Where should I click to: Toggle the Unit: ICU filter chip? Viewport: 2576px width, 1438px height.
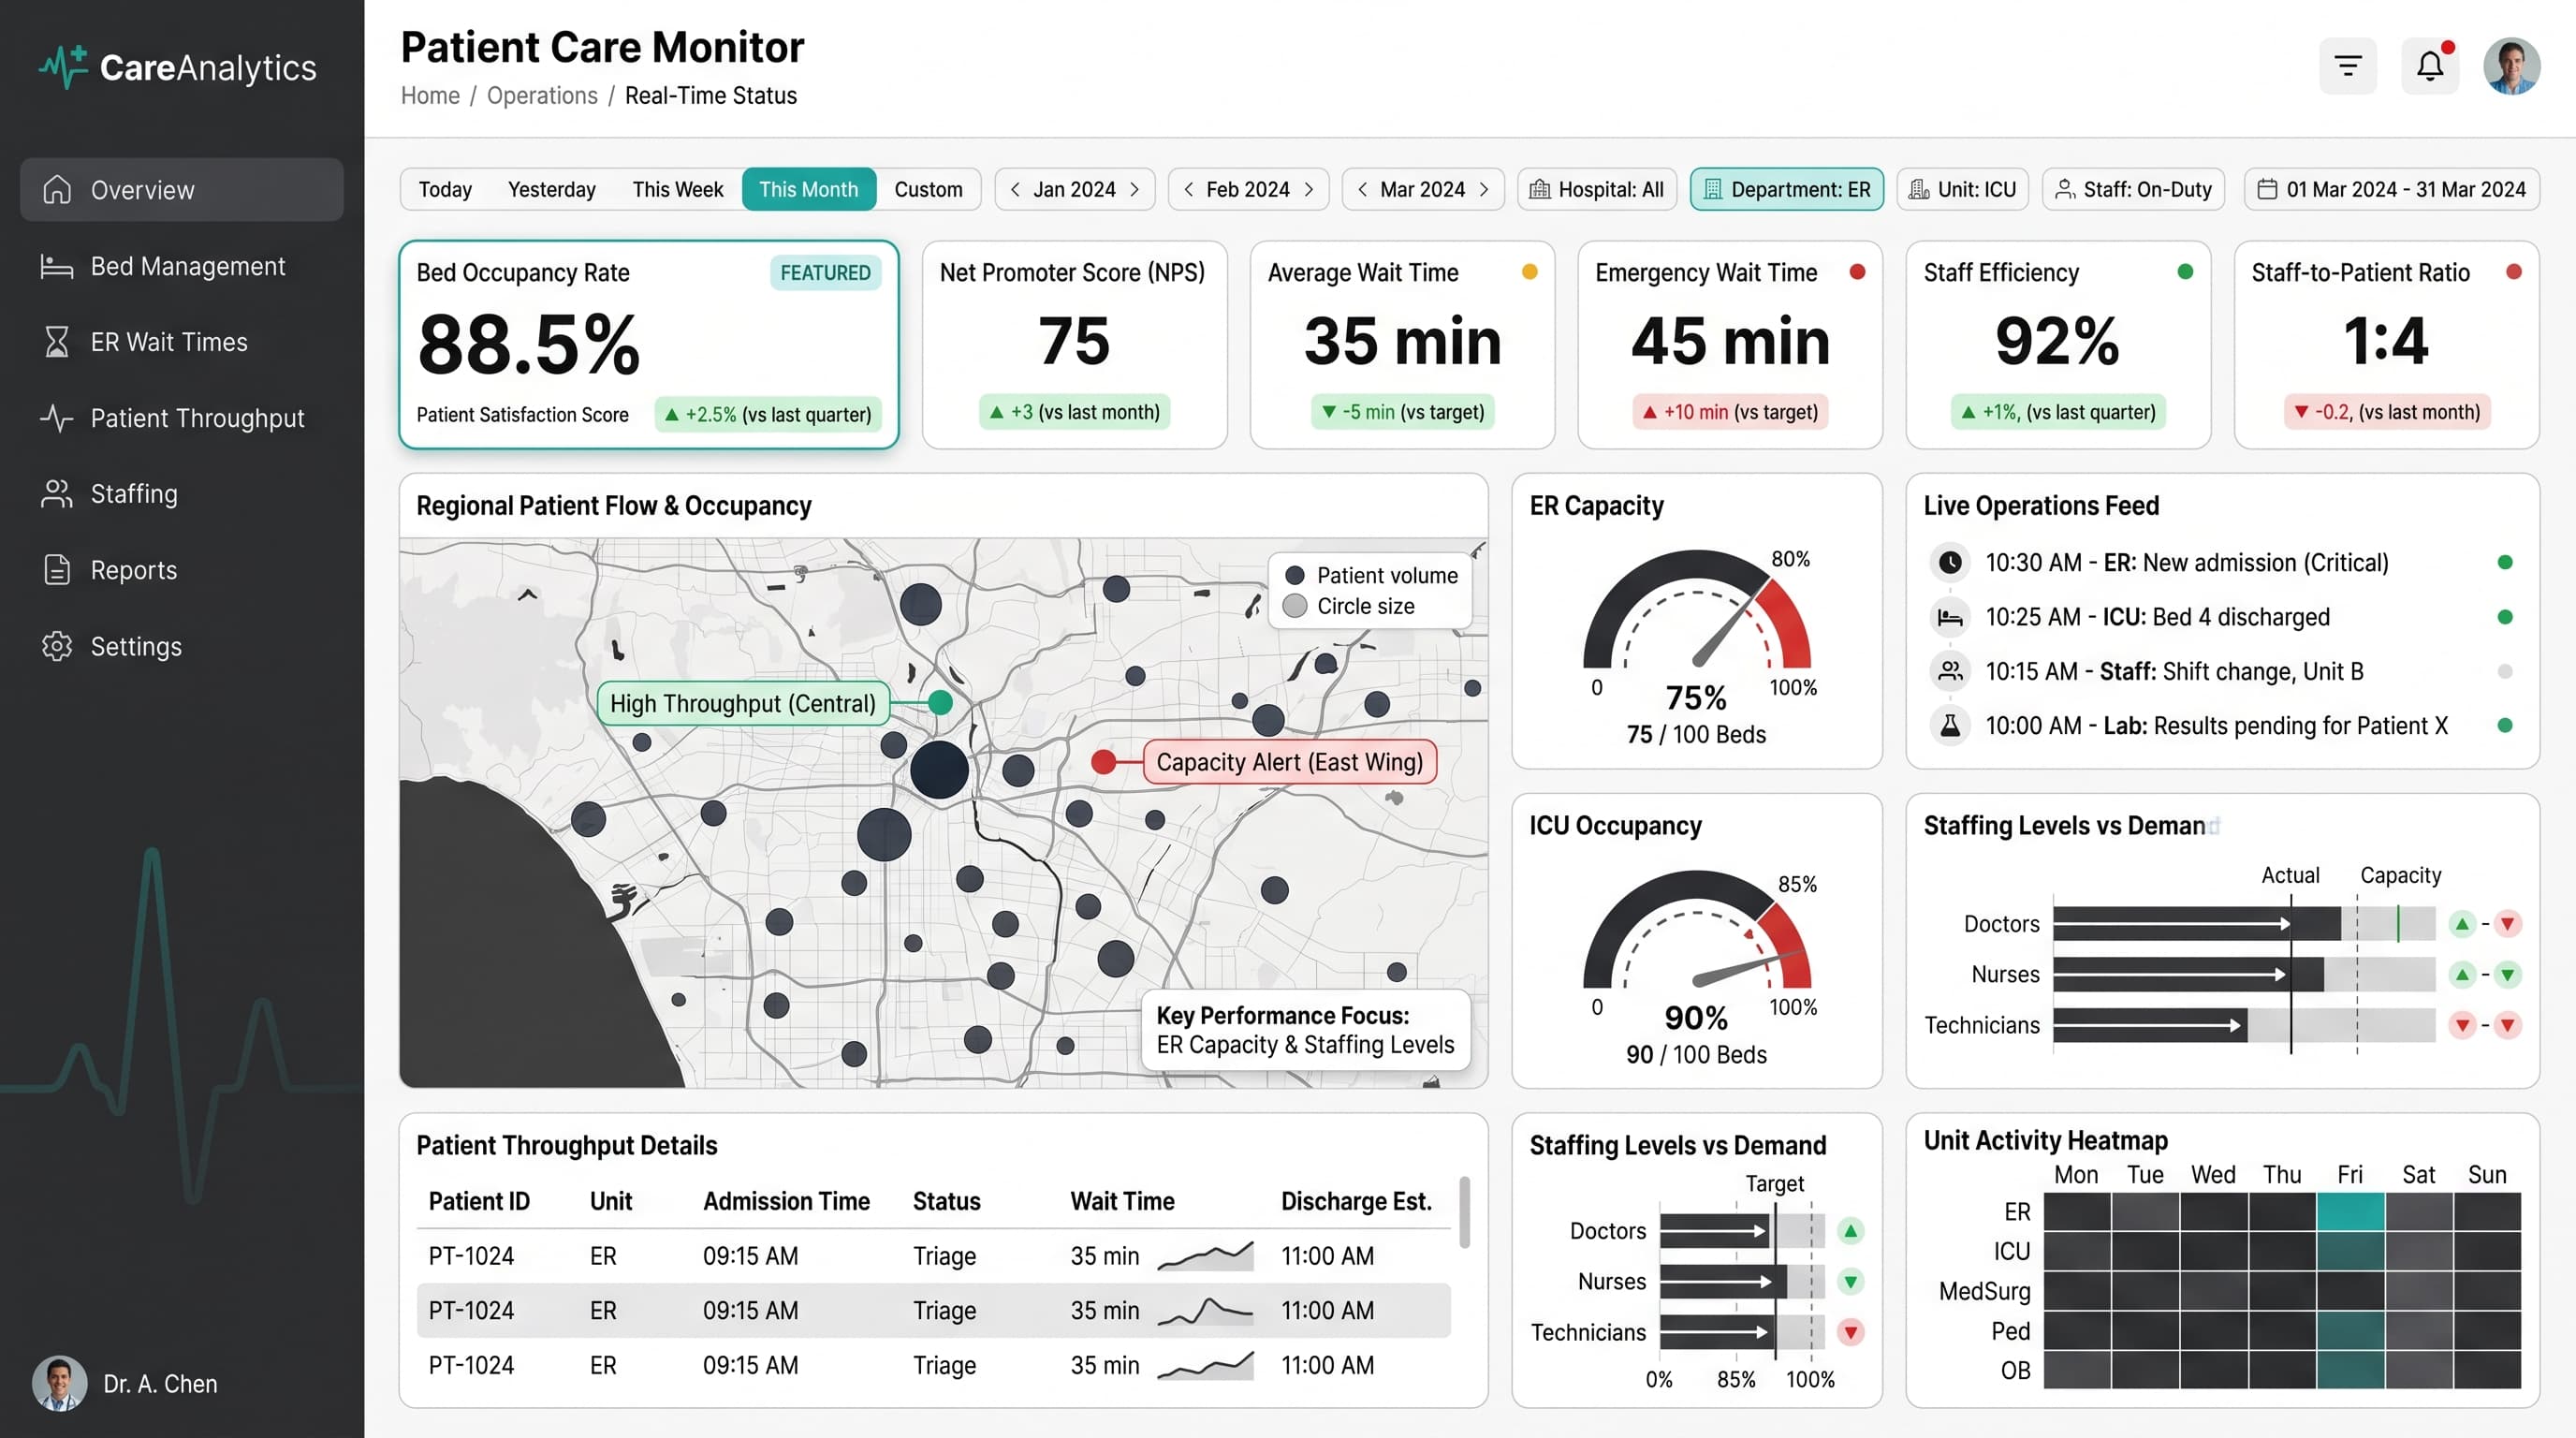coord(1962,189)
